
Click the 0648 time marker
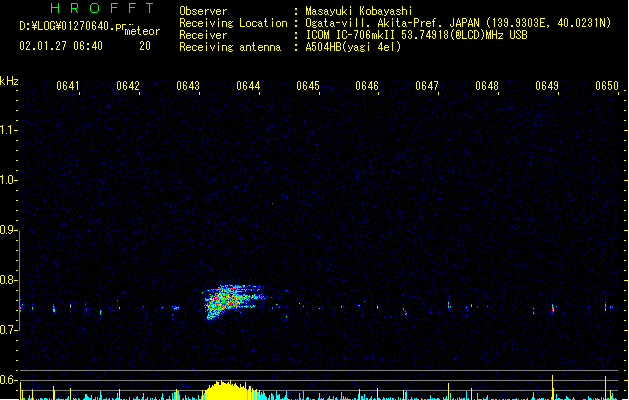click(487, 86)
